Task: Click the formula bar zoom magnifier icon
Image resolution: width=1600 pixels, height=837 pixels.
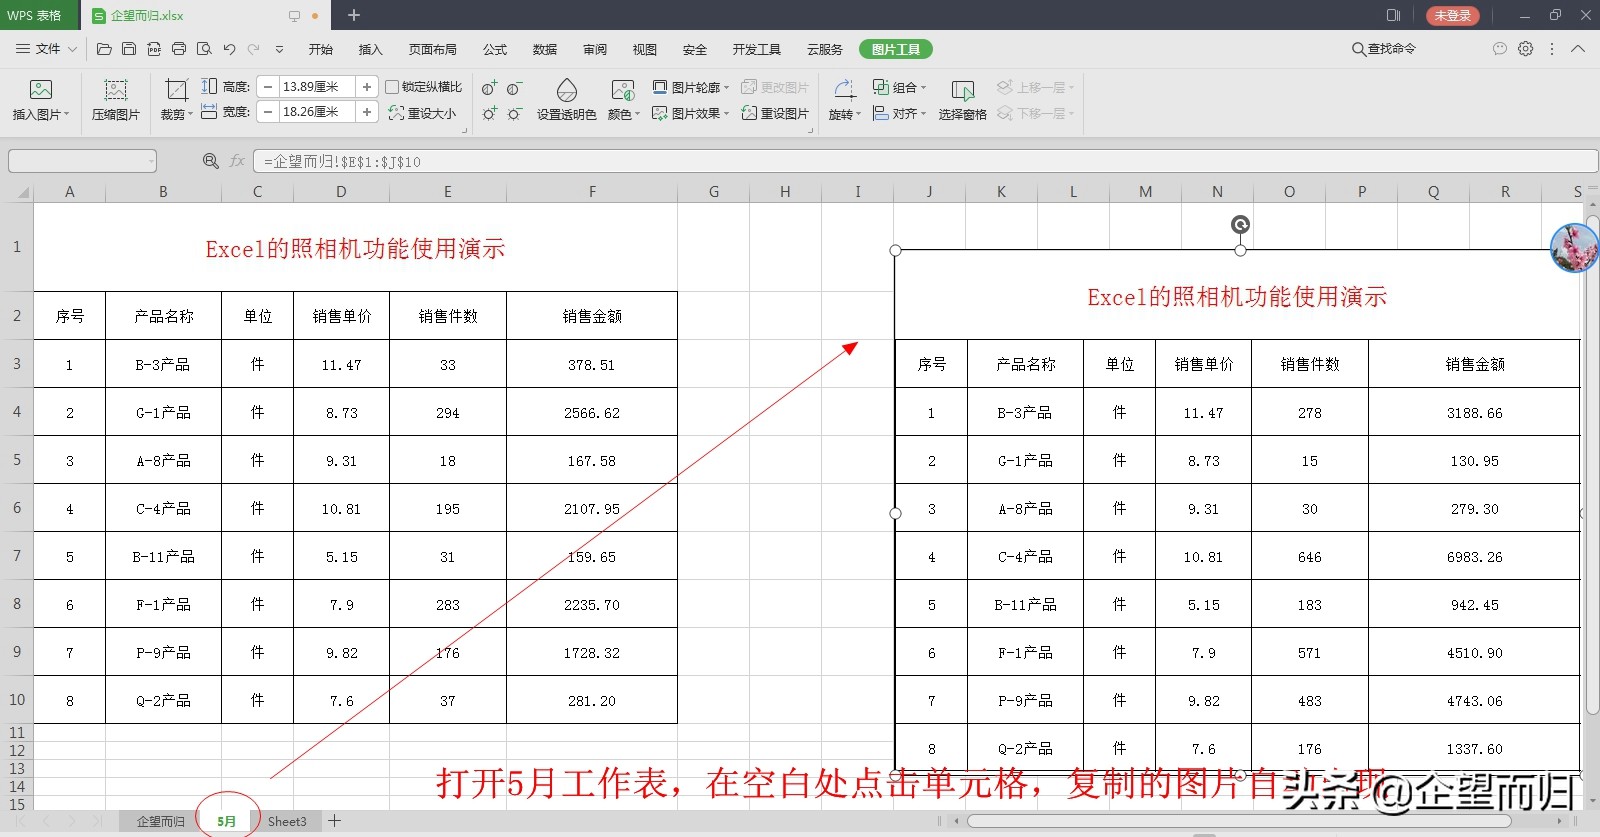Action: [x=211, y=161]
